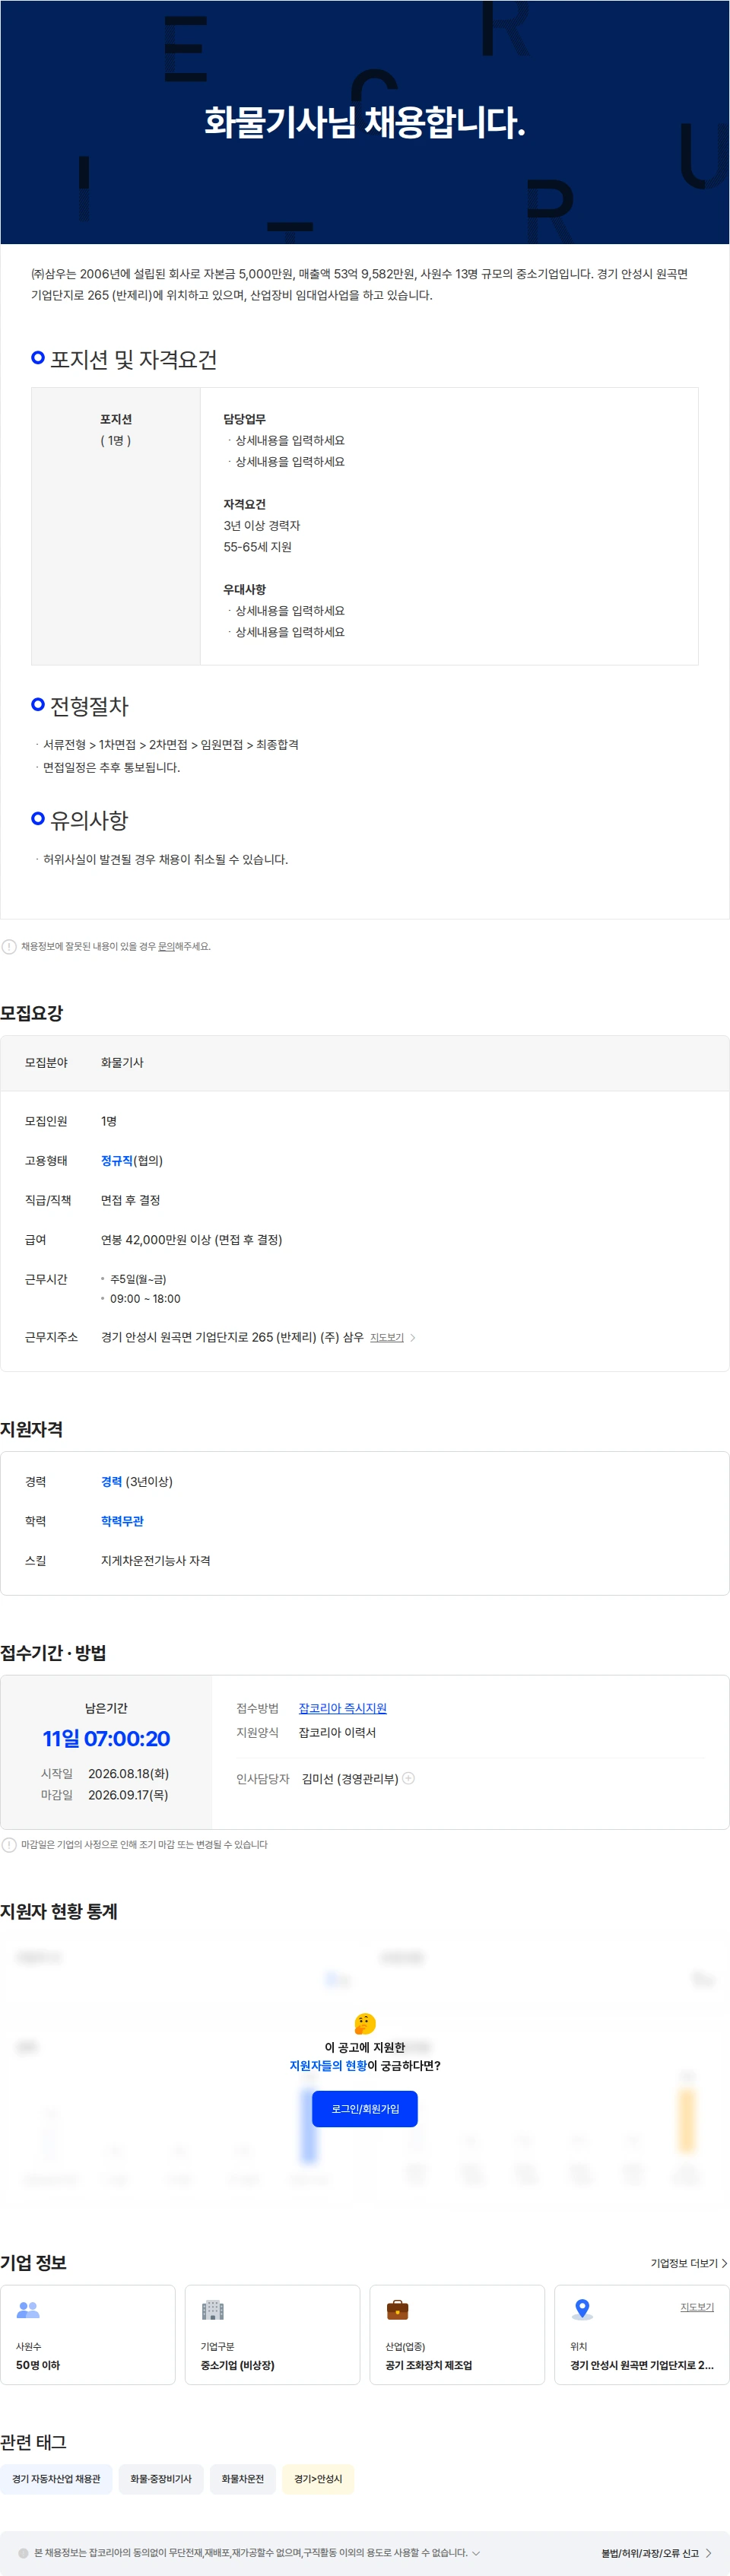Click the 위치 map pin icon
This screenshot has height=2576, width=730.
tap(582, 2309)
